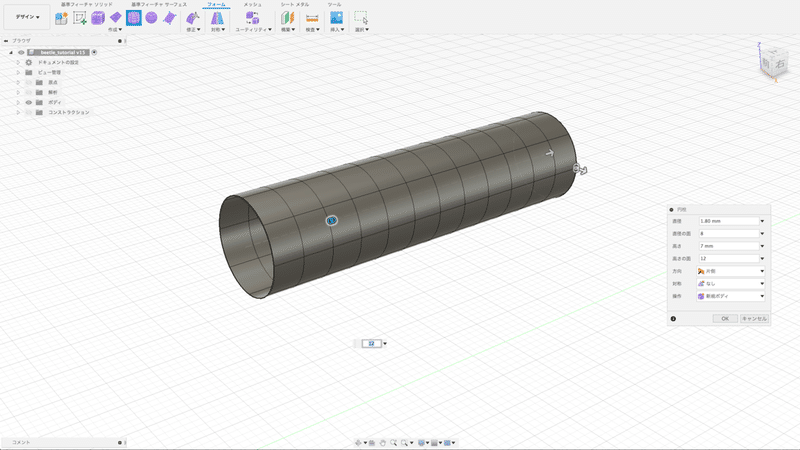Expand the ドキュメントの設定 tree node
Viewport: 800px width, 450px height.
coord(18,62)
